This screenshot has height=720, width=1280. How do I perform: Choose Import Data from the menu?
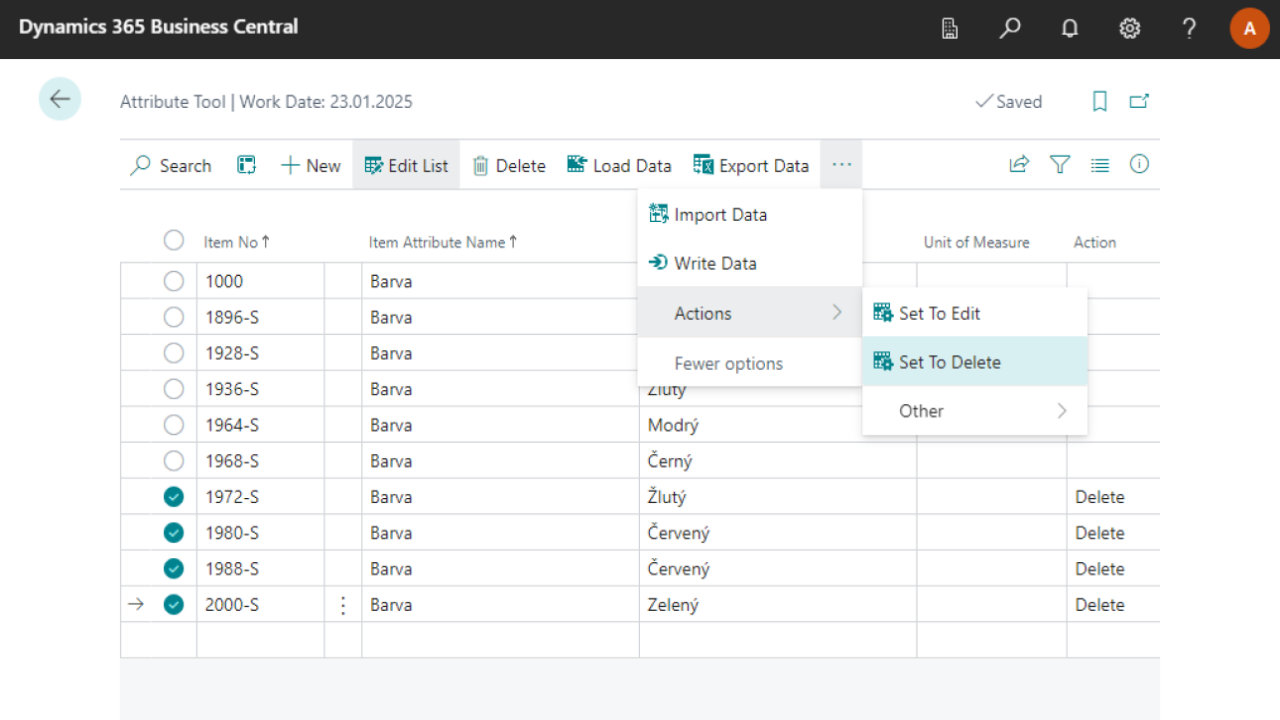[x=720, y=214]
